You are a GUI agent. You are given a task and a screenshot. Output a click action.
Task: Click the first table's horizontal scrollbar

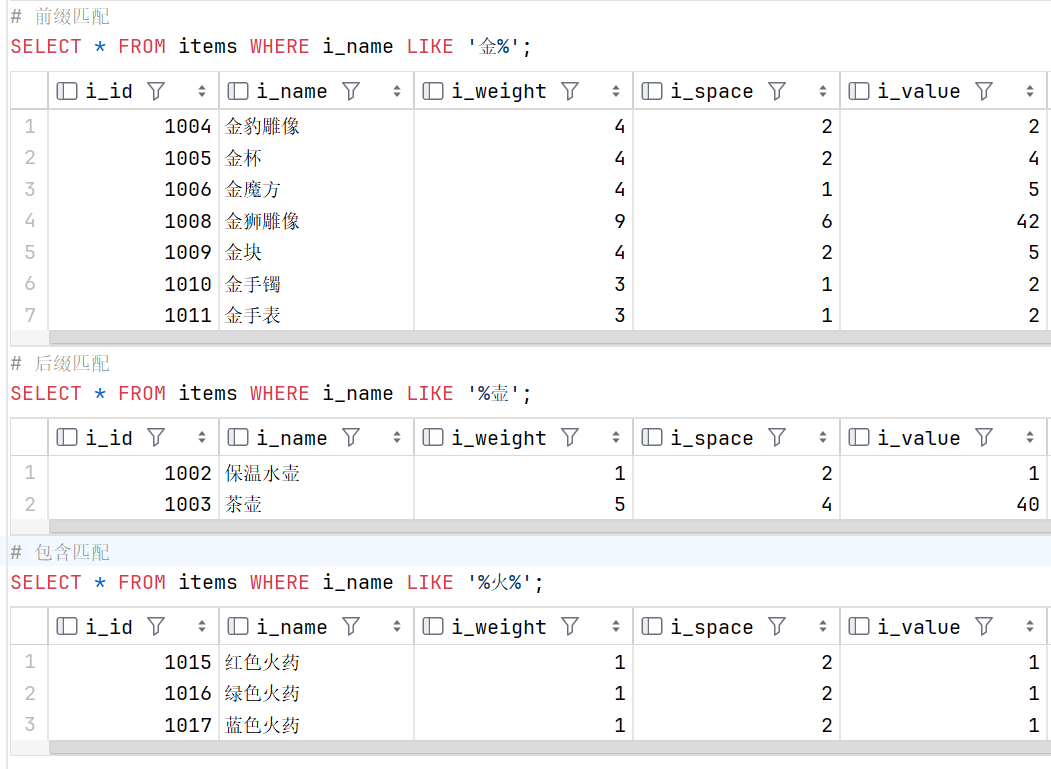point(548,337)
